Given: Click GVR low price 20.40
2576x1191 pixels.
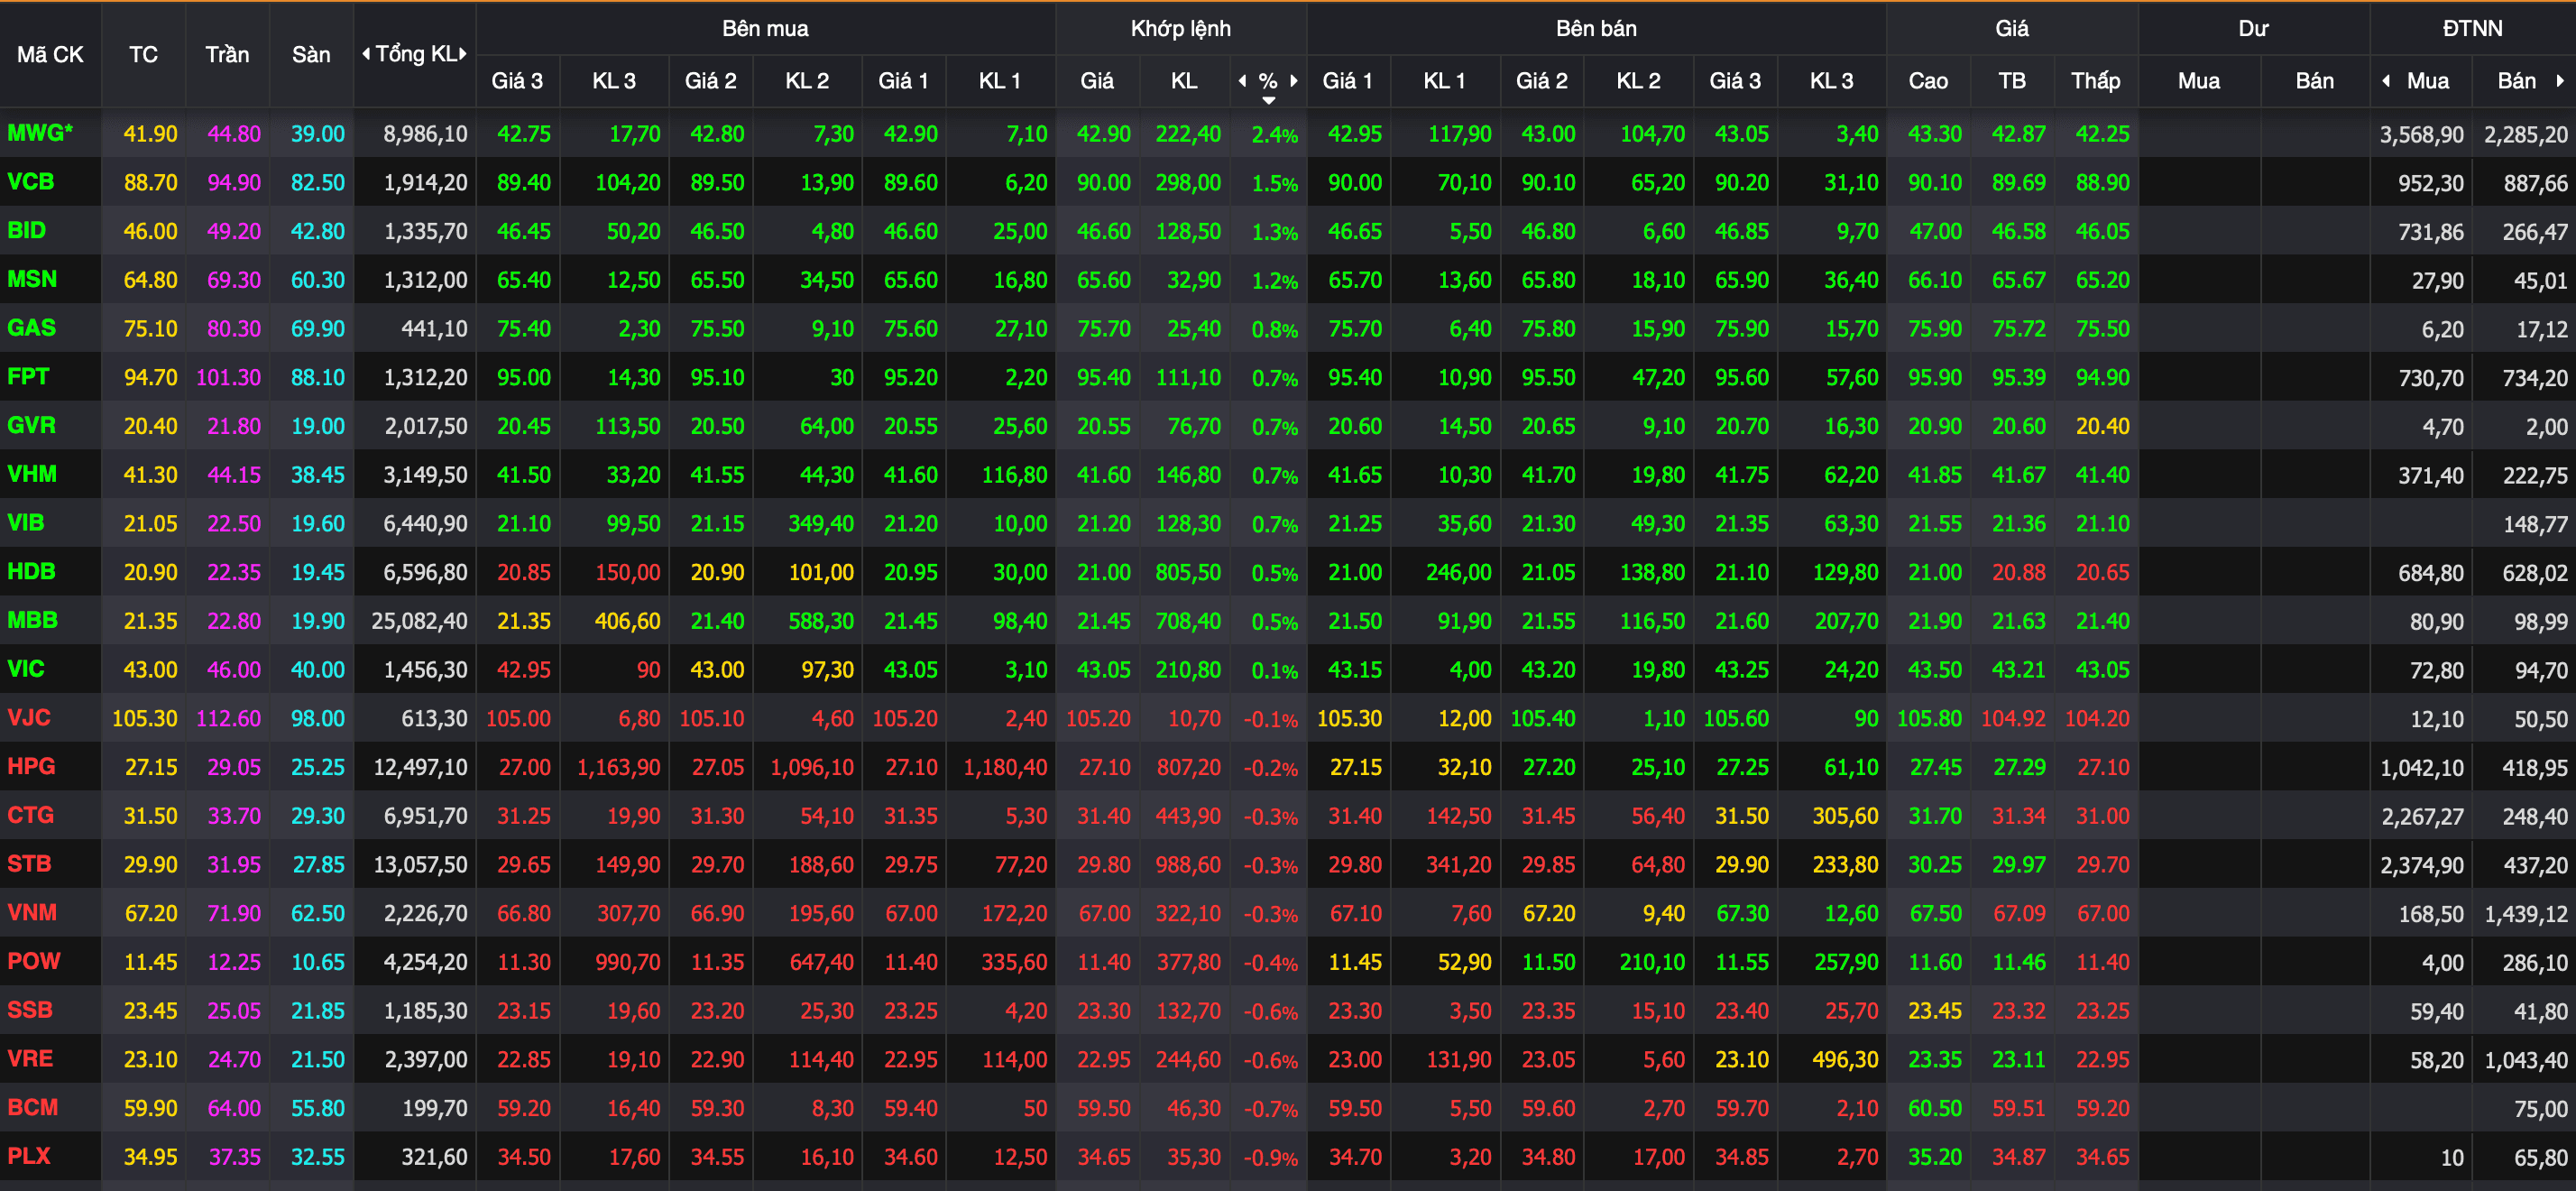Looking at the screenshot, I should pos(2102,427).
